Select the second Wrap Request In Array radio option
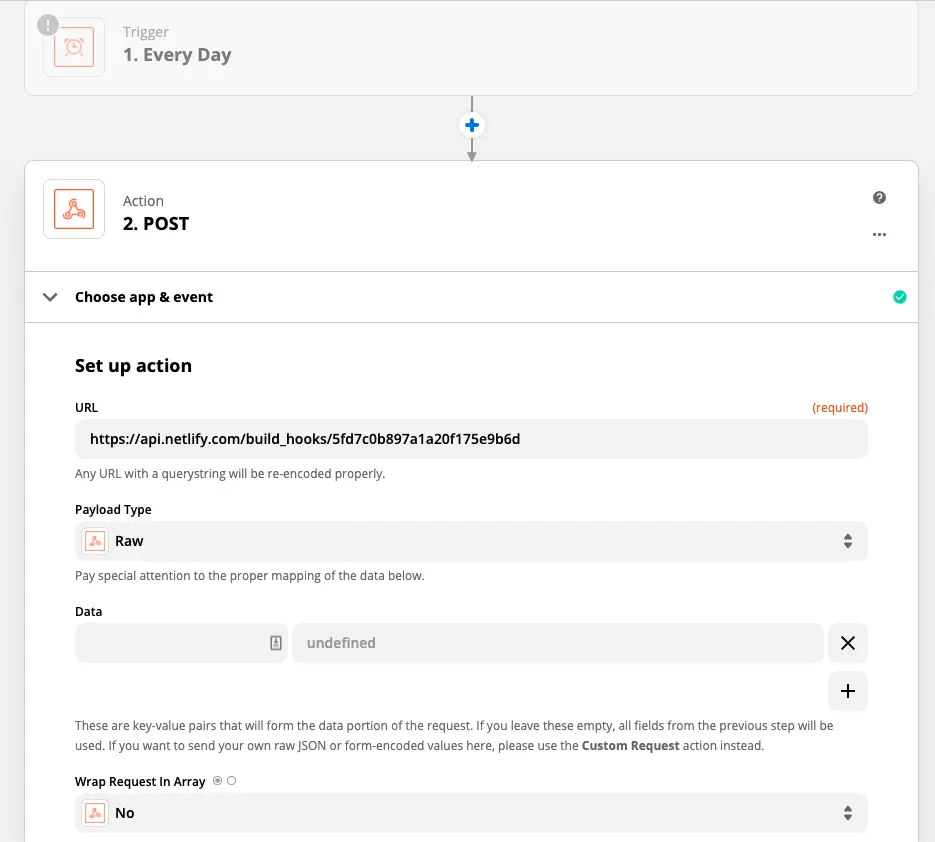The image size is (935, 842). (232, 781)
